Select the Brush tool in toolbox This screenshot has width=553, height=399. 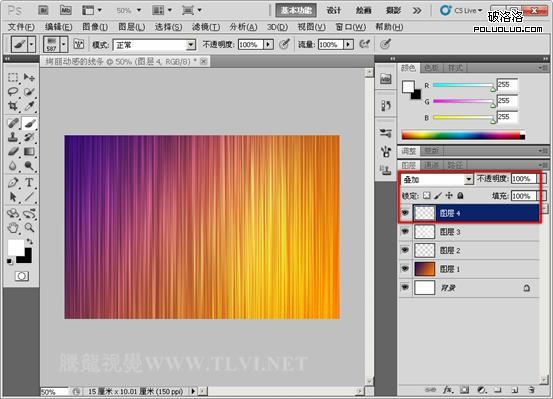tap(29, 123)
